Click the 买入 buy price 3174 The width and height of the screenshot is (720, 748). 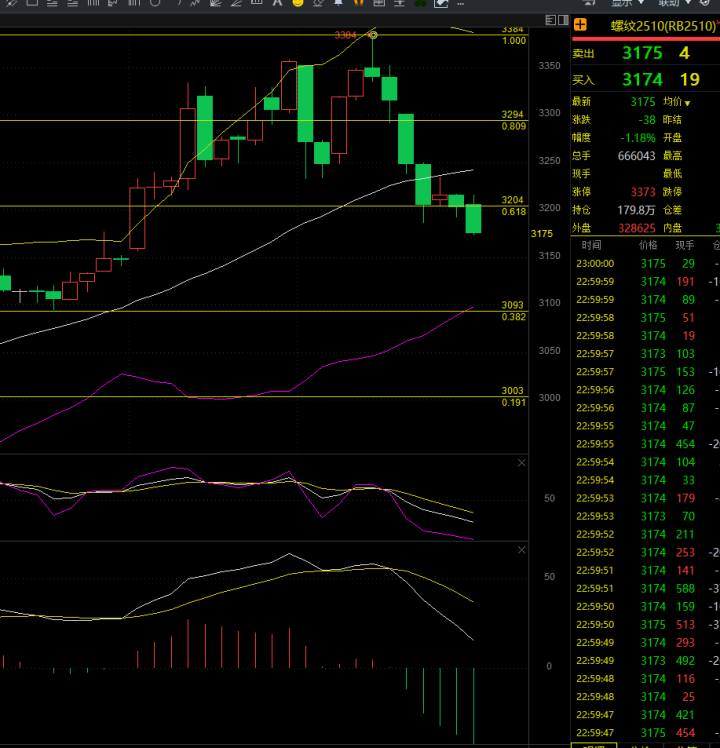pyautogui.click(x=641, y=79)
